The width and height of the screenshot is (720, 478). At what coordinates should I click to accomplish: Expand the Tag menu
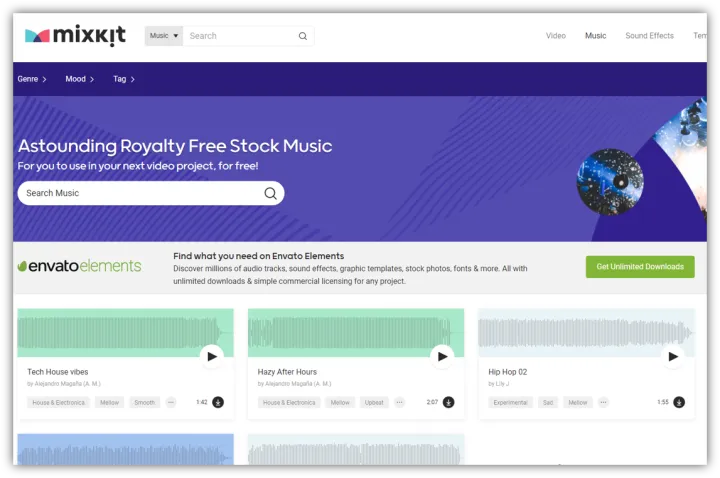click(124, 79)
